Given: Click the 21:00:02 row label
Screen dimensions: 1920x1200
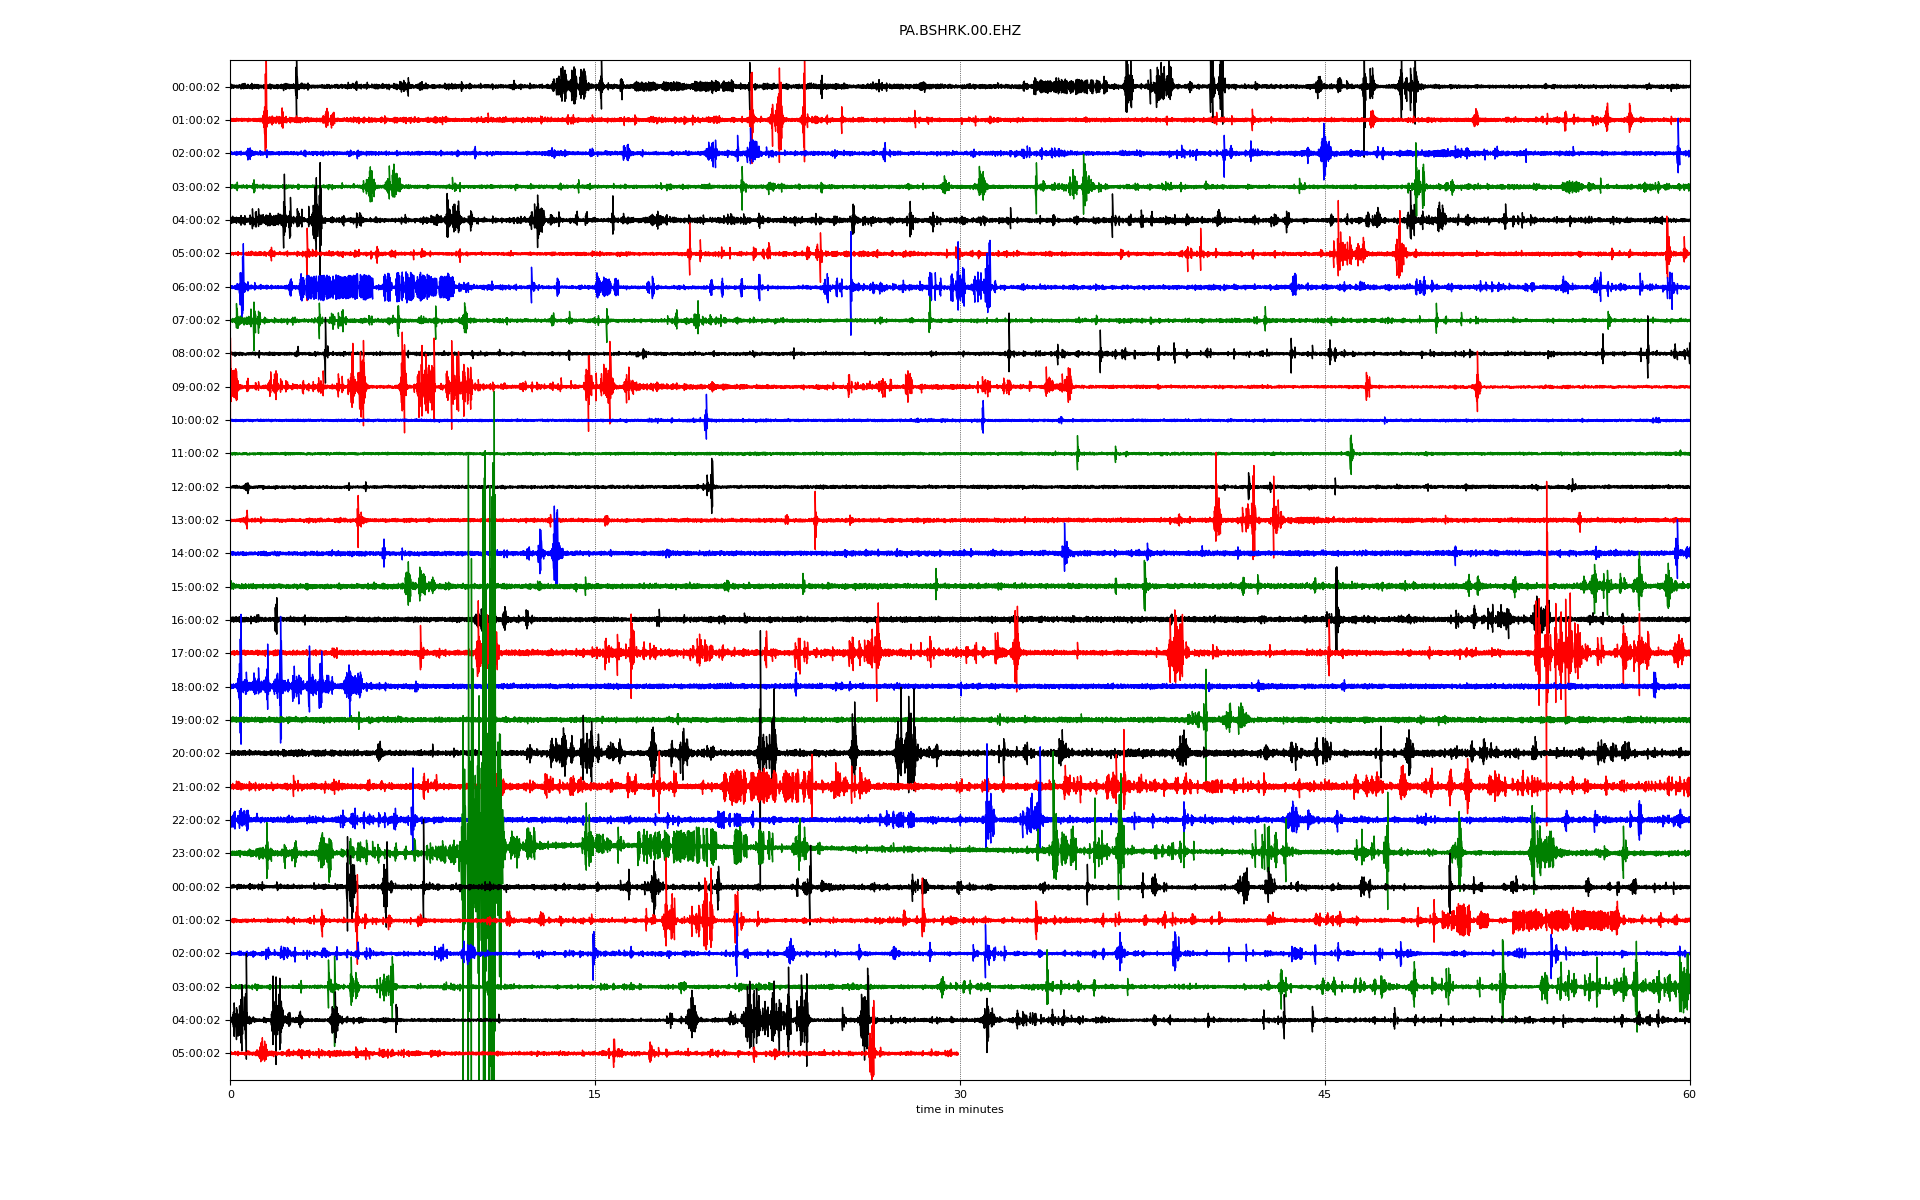Looking at the screenshot, I should click(195, 787).
